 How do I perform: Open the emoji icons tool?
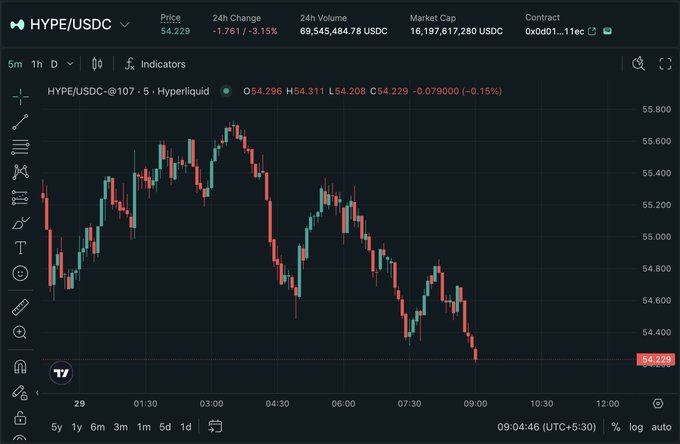click(20, 273)
